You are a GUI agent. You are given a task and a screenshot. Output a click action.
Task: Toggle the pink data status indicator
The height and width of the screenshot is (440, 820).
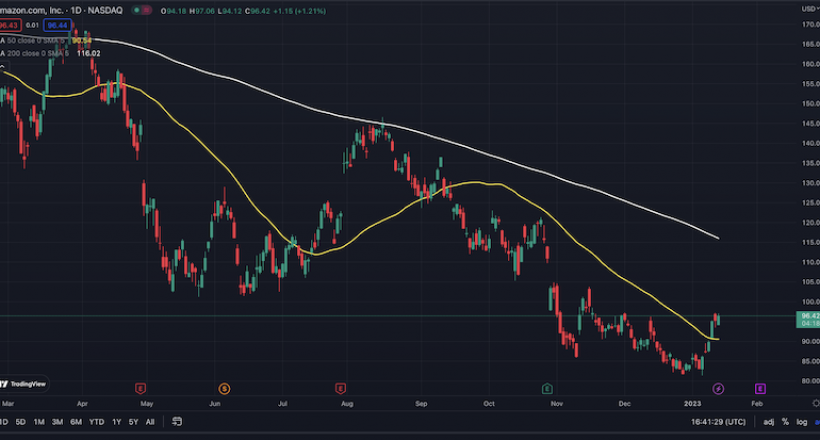(146, 10)
